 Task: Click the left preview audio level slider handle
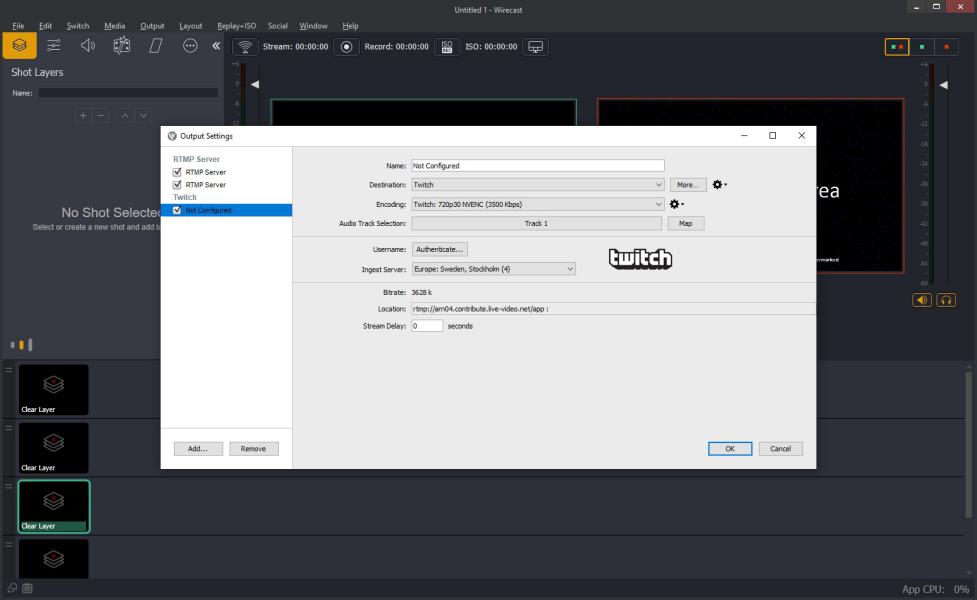(255, 84)
